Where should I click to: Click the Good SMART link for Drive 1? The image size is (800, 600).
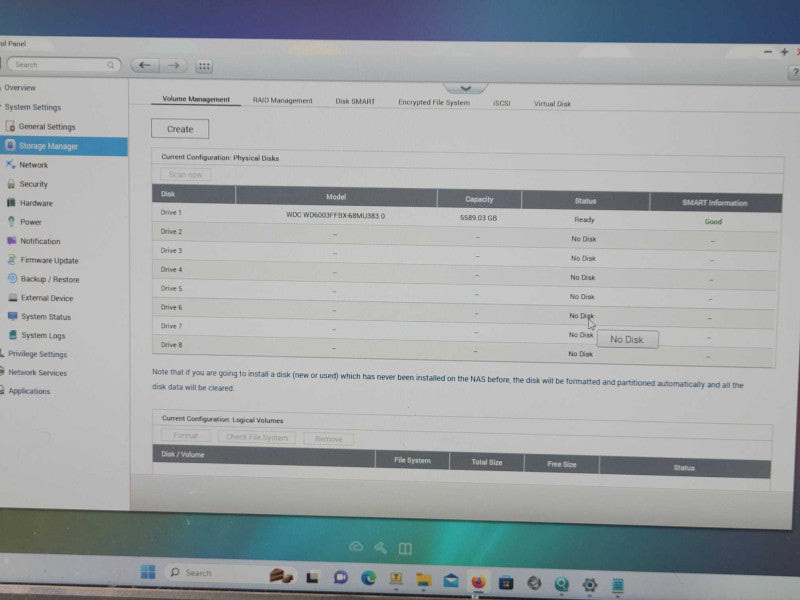713,221
